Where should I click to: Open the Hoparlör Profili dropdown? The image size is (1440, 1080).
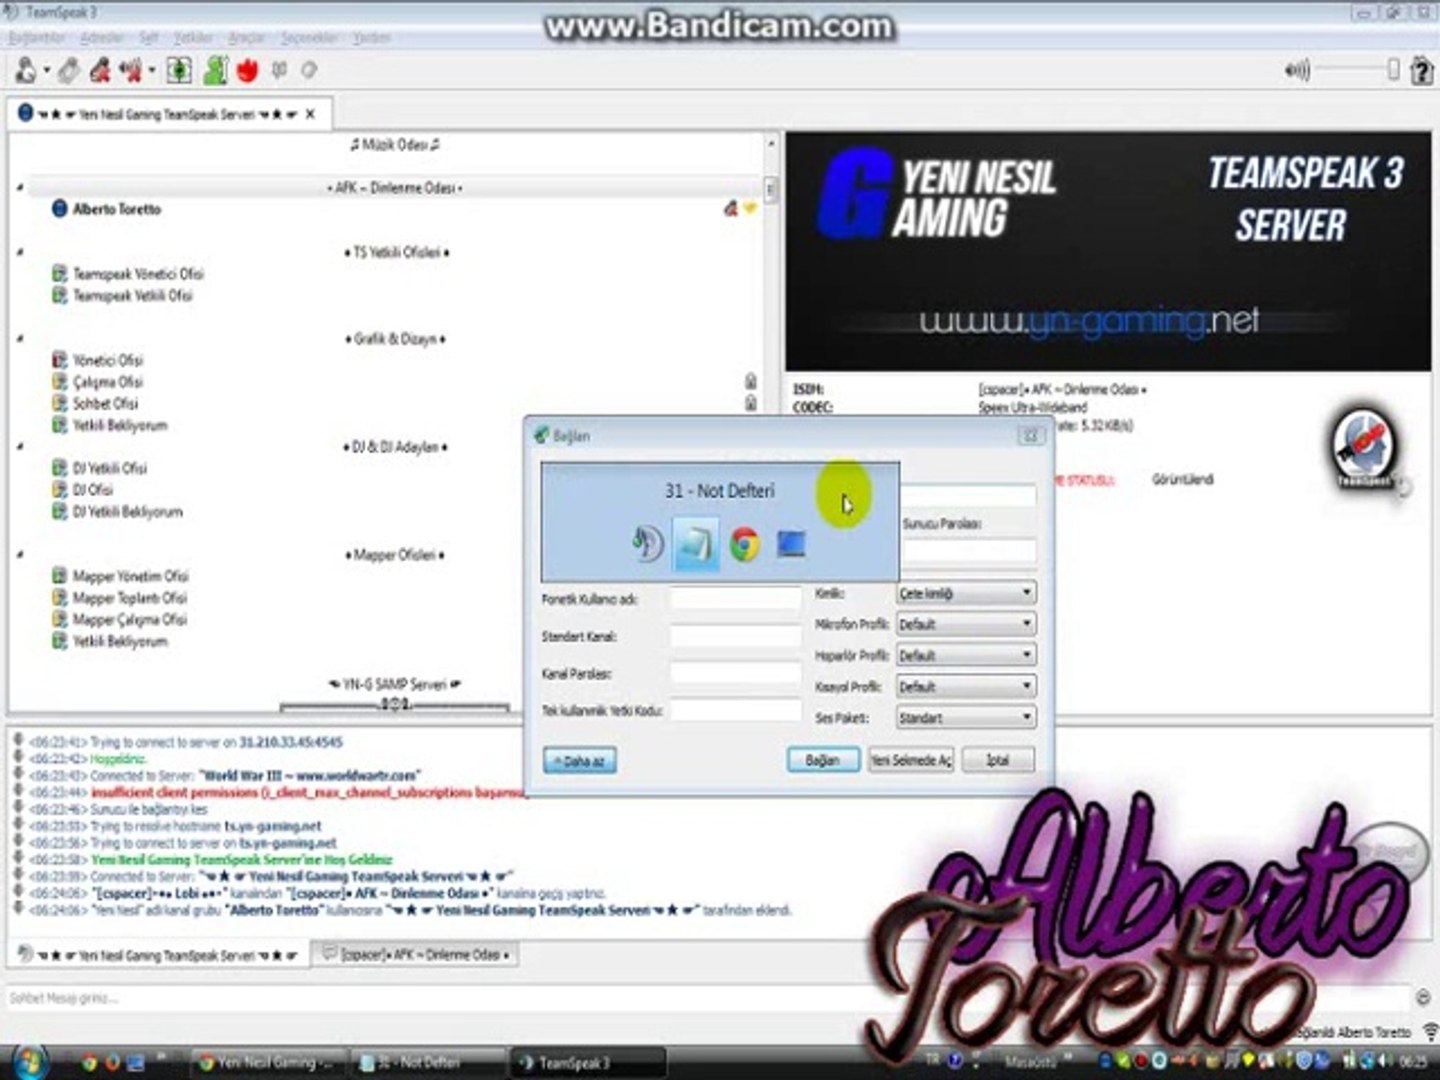tap(965, 655)
